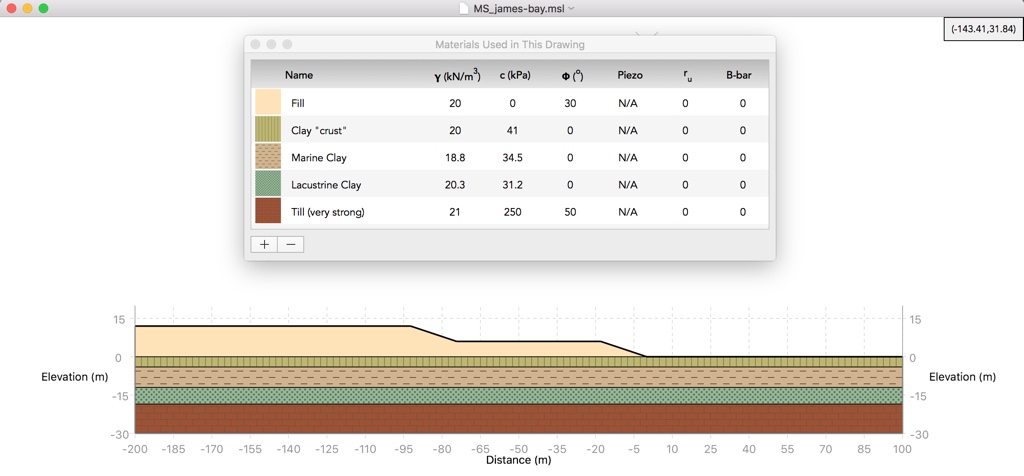
Task: Click the Marine Clay layer in the drawing
Action: tap(519, 377)
